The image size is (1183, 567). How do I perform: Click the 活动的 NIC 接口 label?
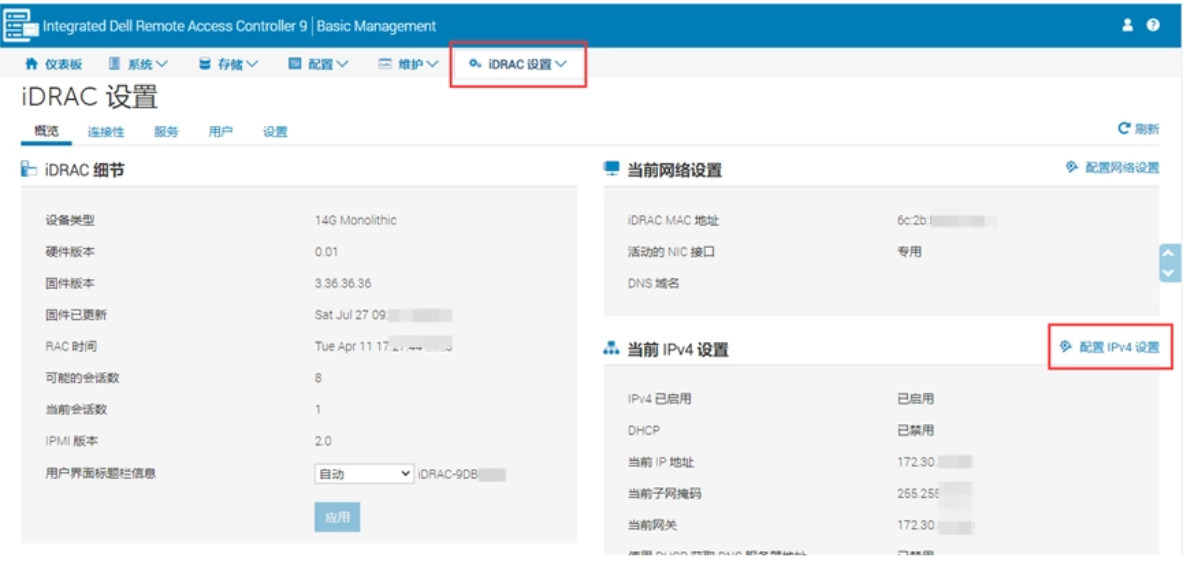[x=671, y=252]
